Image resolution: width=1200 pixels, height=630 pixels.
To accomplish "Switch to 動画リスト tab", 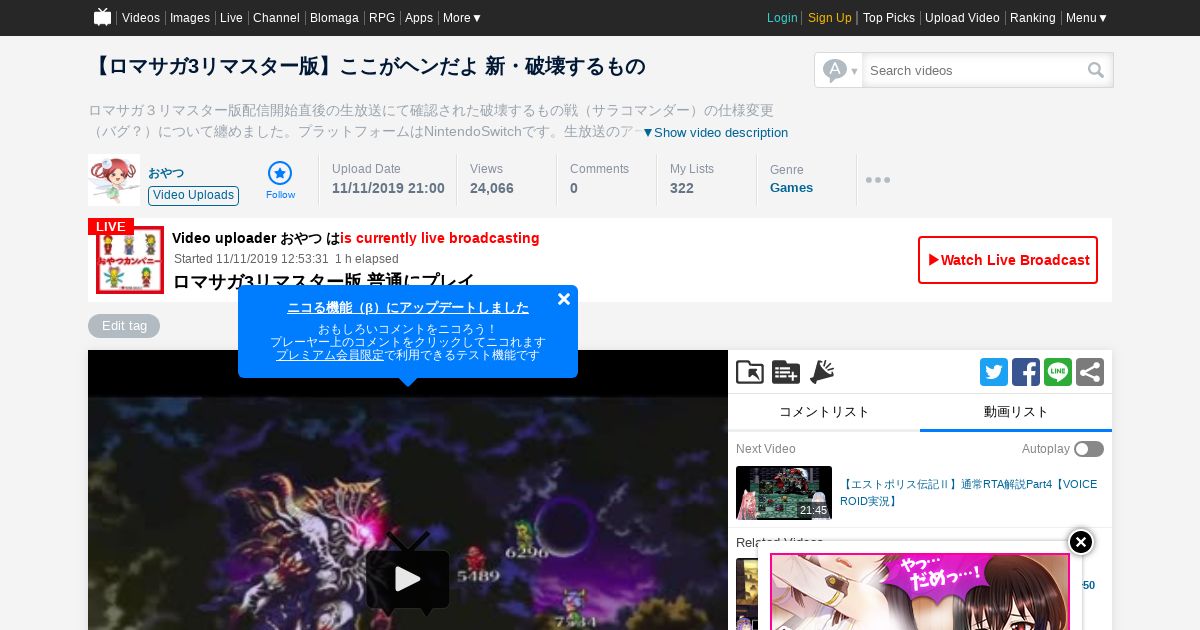I will 1016,412.
